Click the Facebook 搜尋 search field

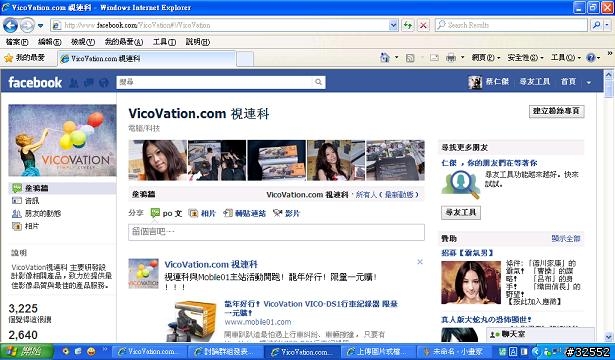click(x=215, y=82)
